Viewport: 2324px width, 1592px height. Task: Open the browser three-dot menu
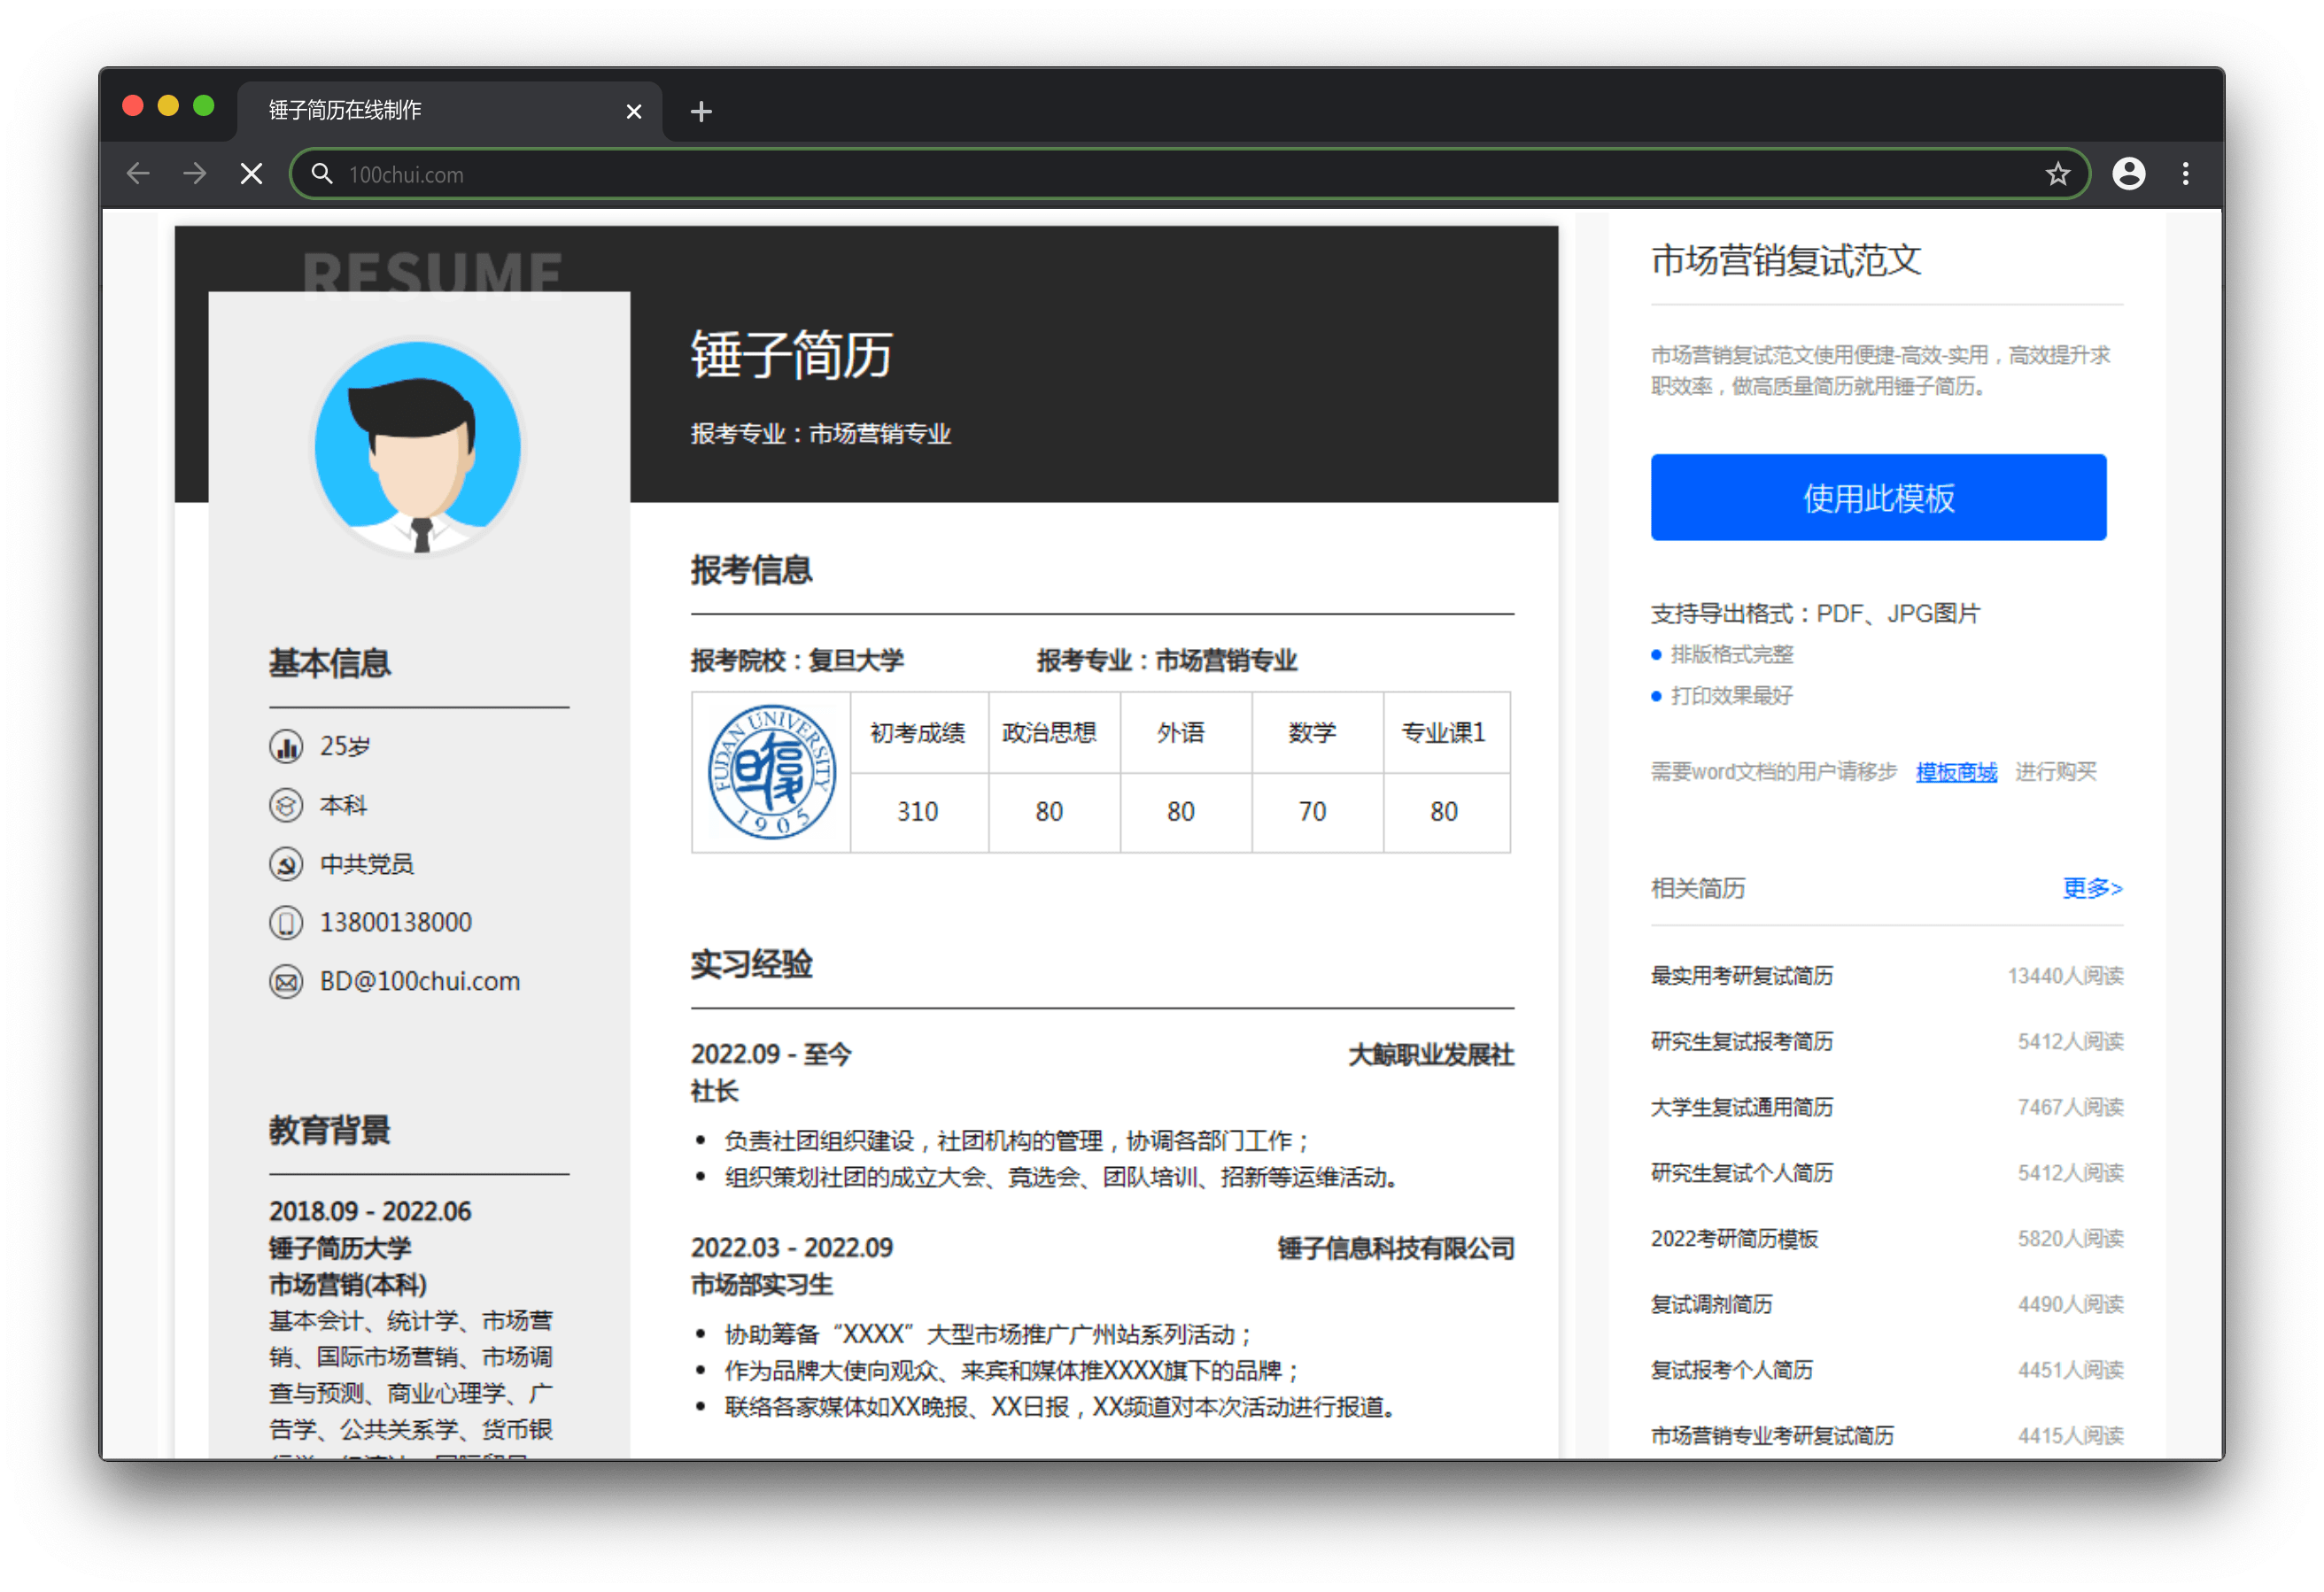2186,174
